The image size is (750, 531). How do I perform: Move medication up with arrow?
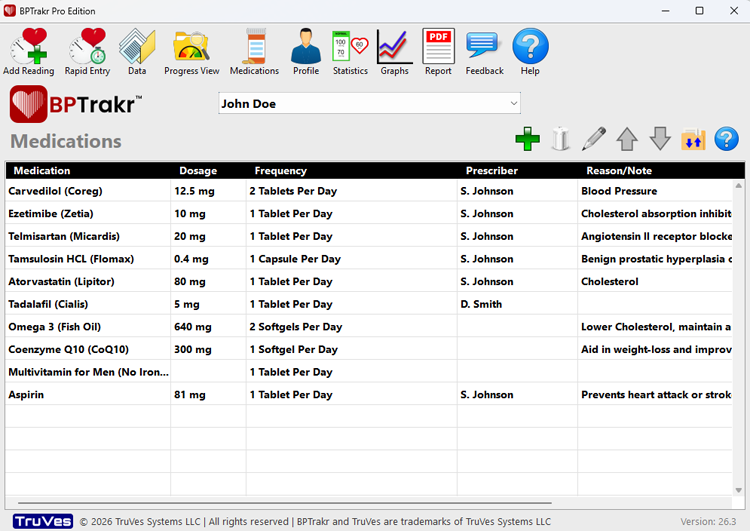(x=627, y=139)
